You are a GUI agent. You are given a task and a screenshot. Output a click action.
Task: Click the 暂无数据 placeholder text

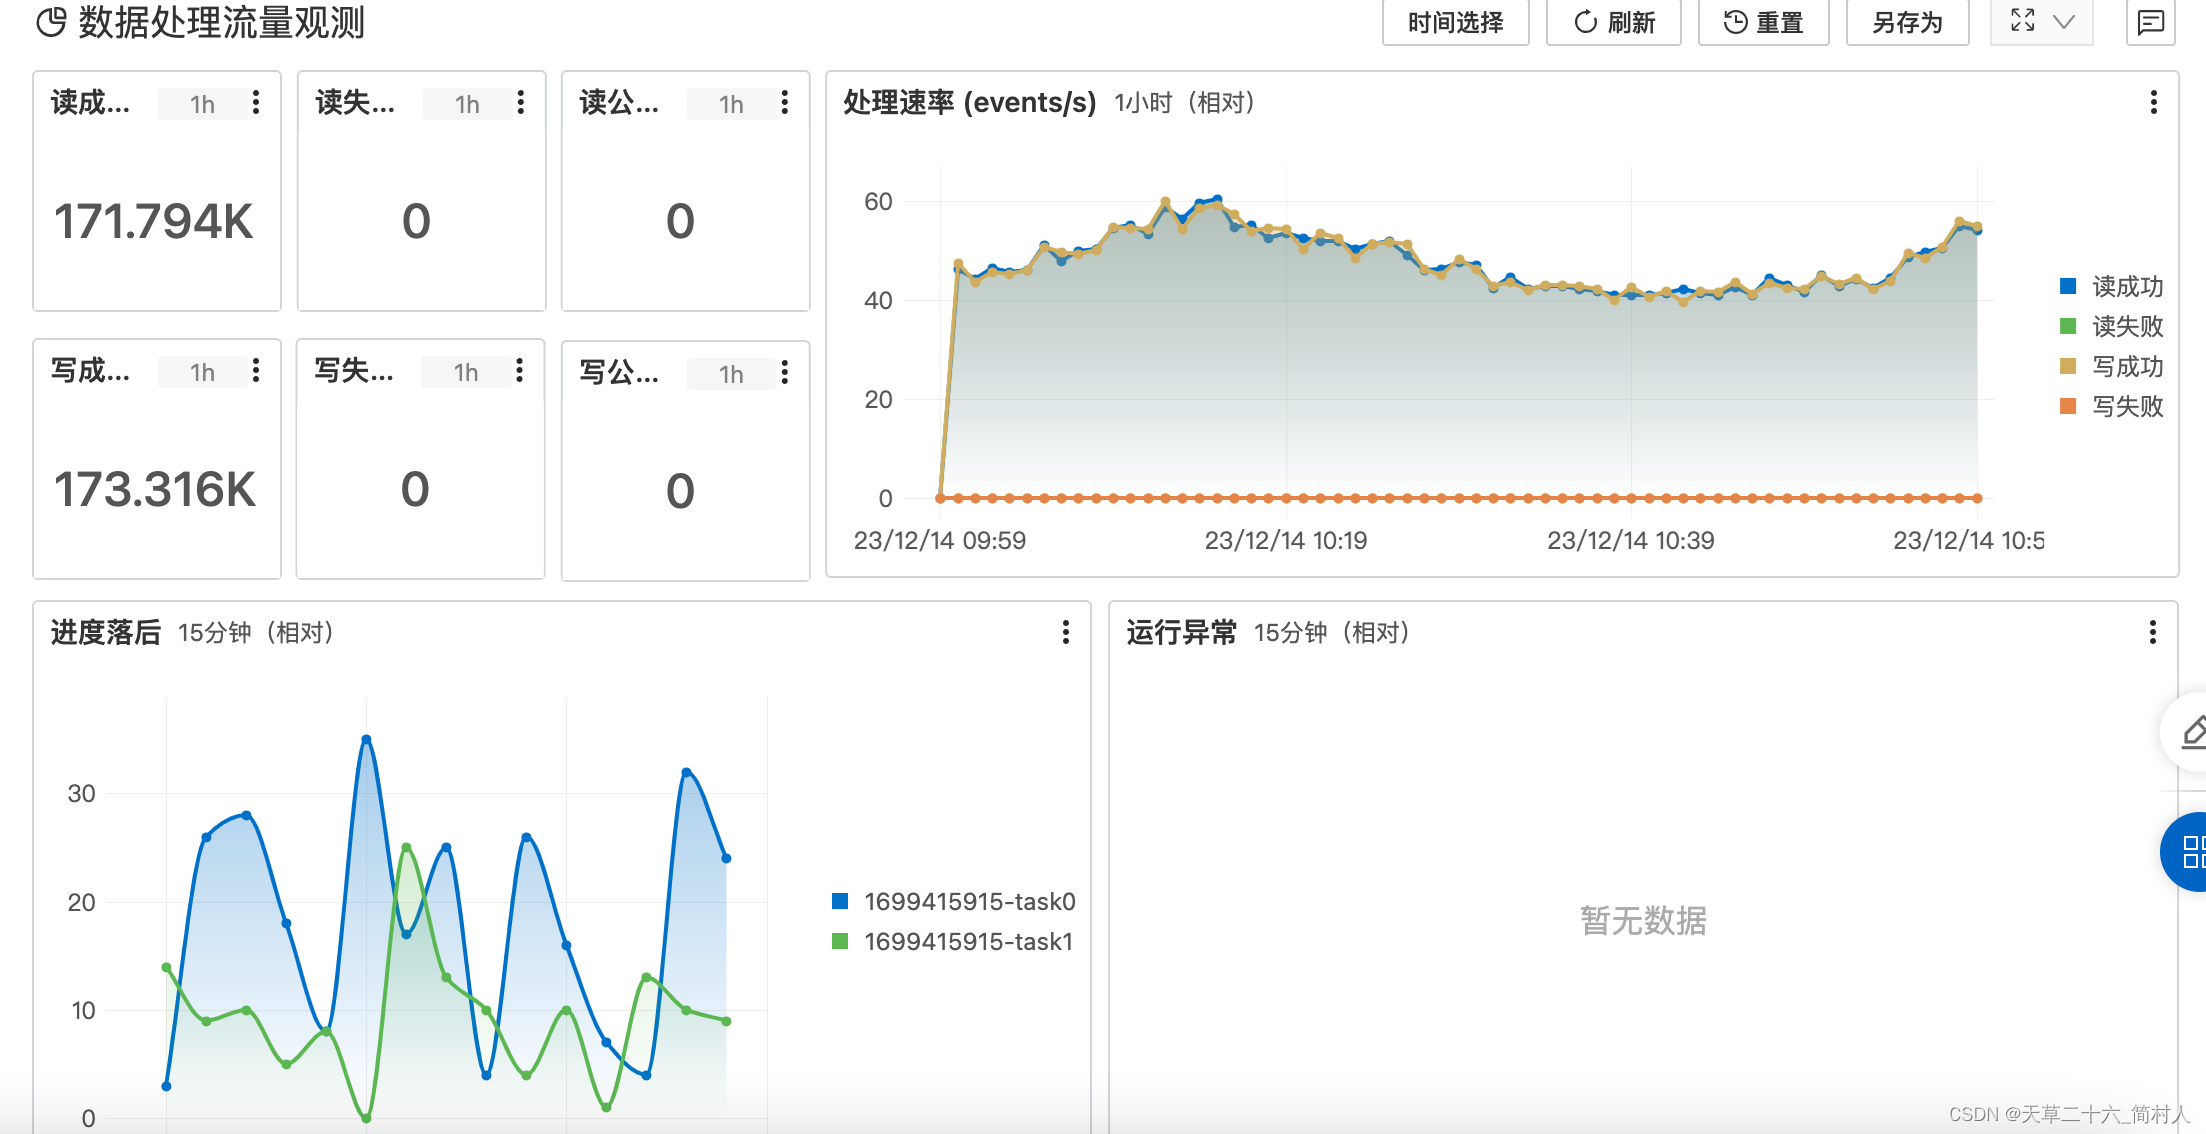pyautogui.click(x=1643, y=920)
